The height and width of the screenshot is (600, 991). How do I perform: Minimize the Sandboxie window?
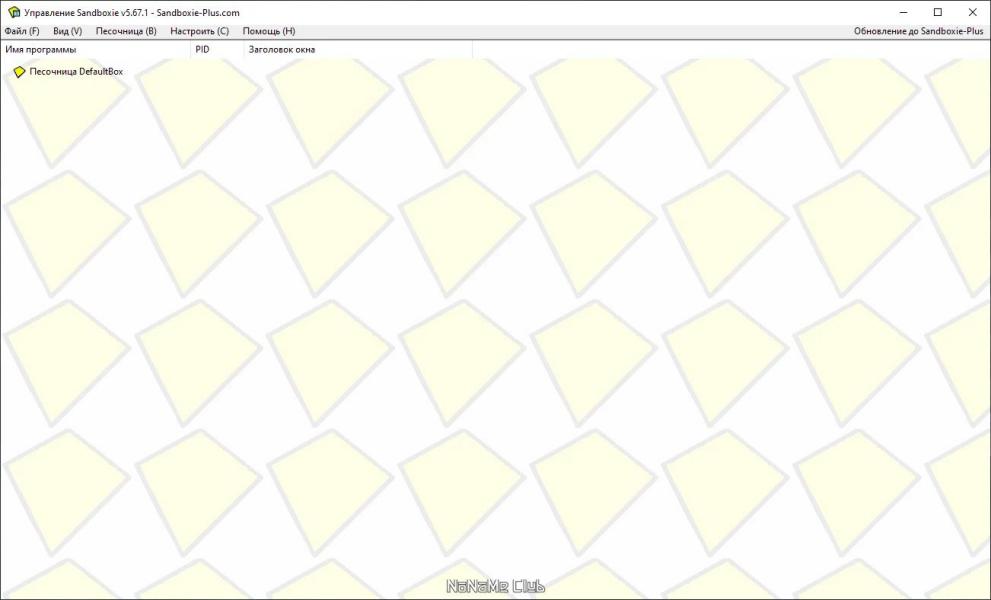904,12
